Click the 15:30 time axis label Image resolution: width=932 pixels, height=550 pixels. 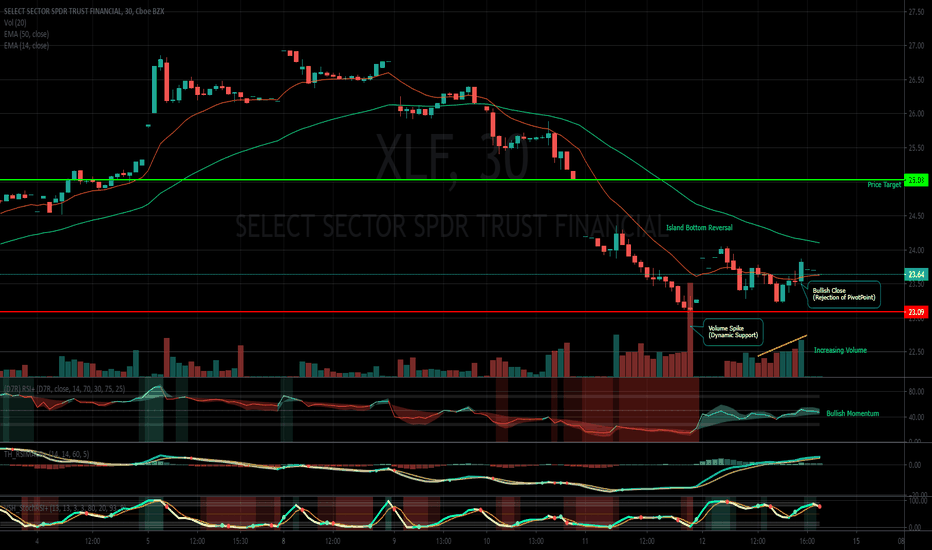tap(240, 541)
